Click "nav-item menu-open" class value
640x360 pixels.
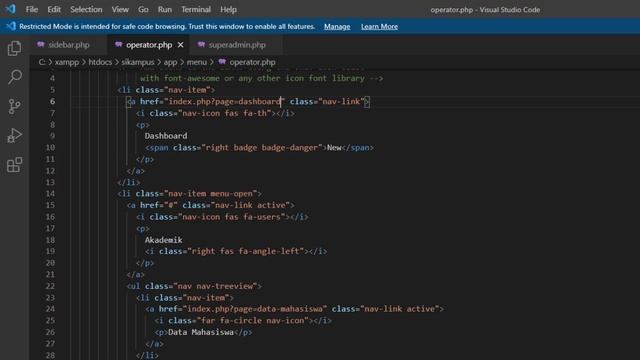coord(210,193)
